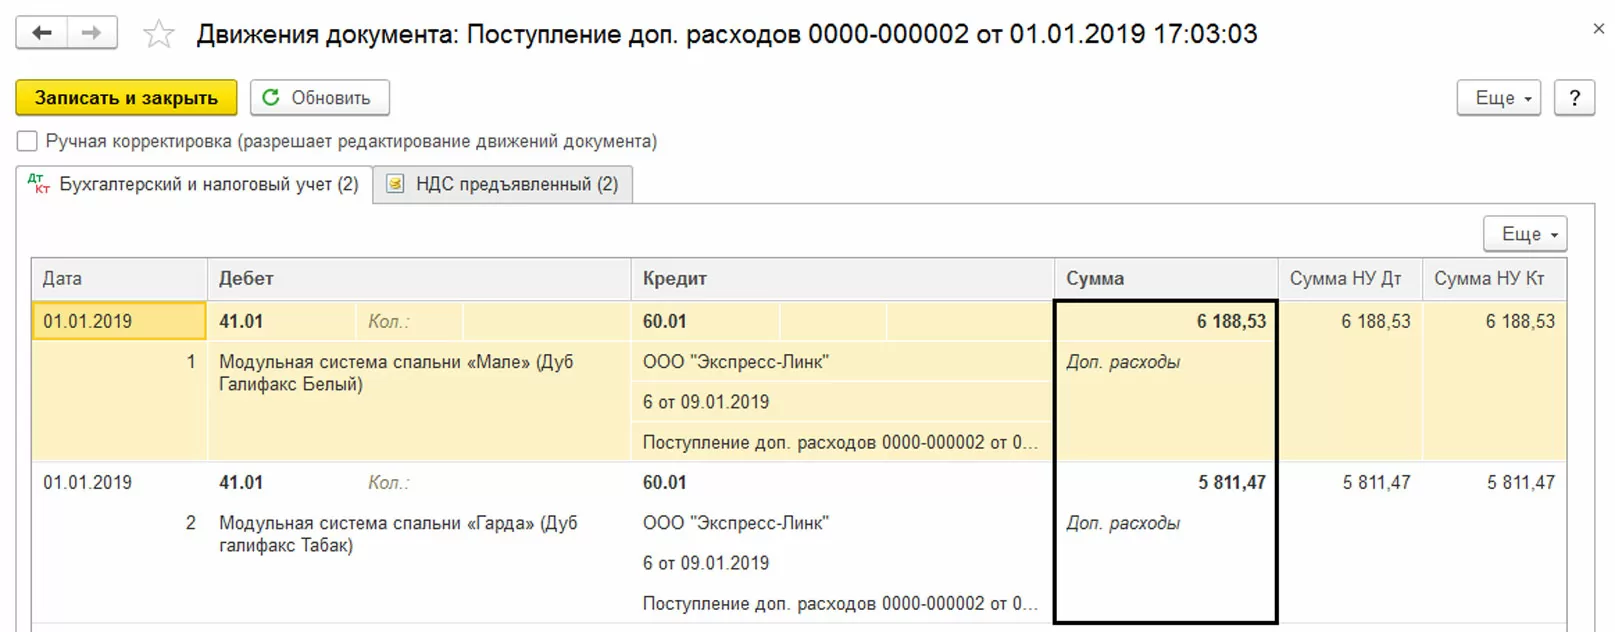Enable Ручная корректировка checkbox

click(x=27, y=142)
